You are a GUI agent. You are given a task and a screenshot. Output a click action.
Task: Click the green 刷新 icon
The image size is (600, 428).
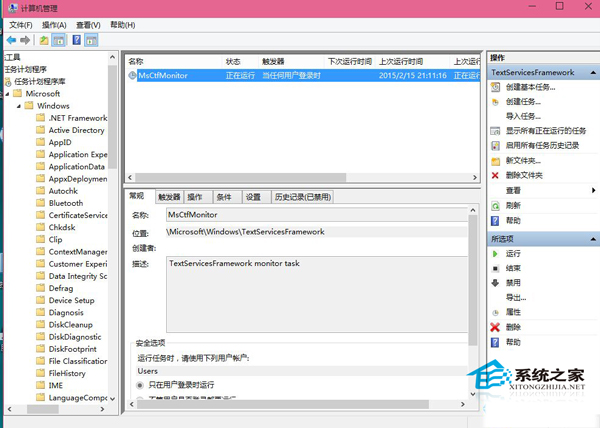tap(495, 206)
